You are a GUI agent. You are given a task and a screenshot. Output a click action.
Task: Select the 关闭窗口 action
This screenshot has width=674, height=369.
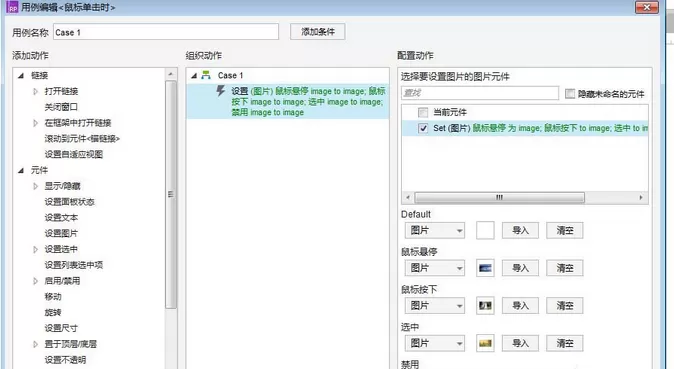click(x=61, y=107)
